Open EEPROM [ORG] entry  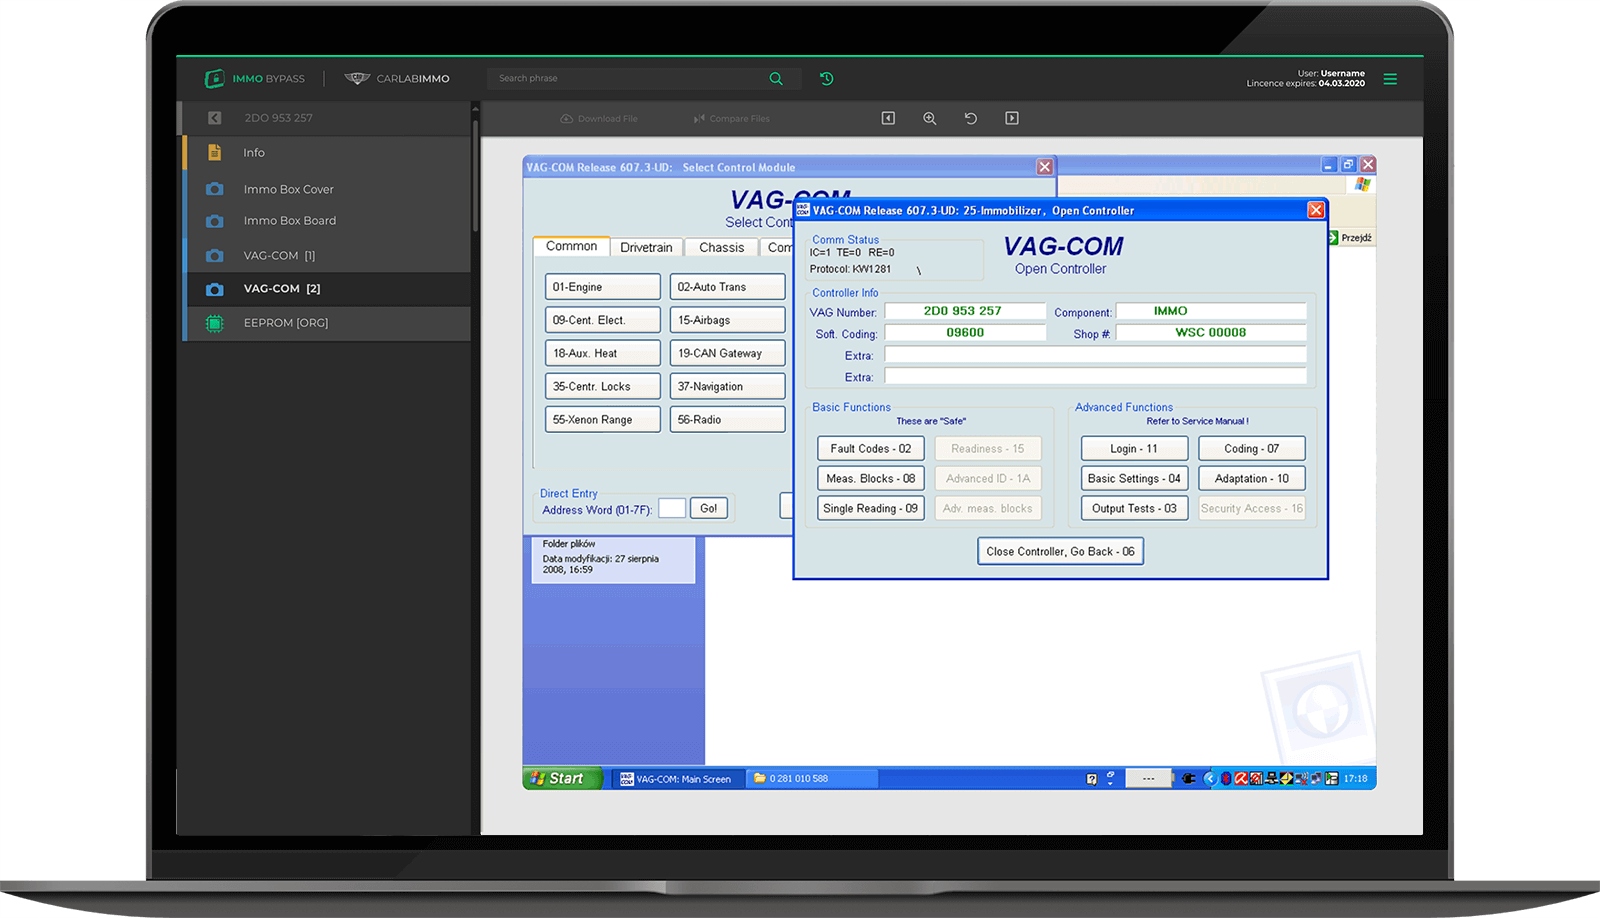click(285, 323)
